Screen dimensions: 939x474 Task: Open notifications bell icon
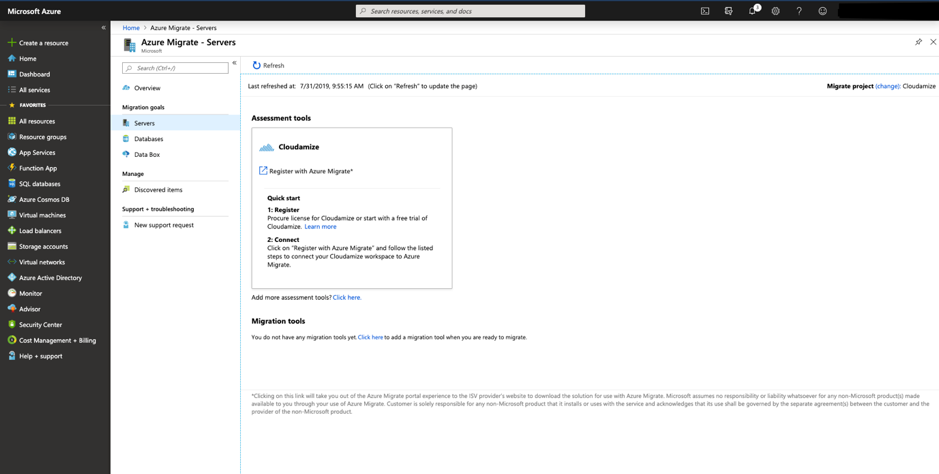(753, 11)
